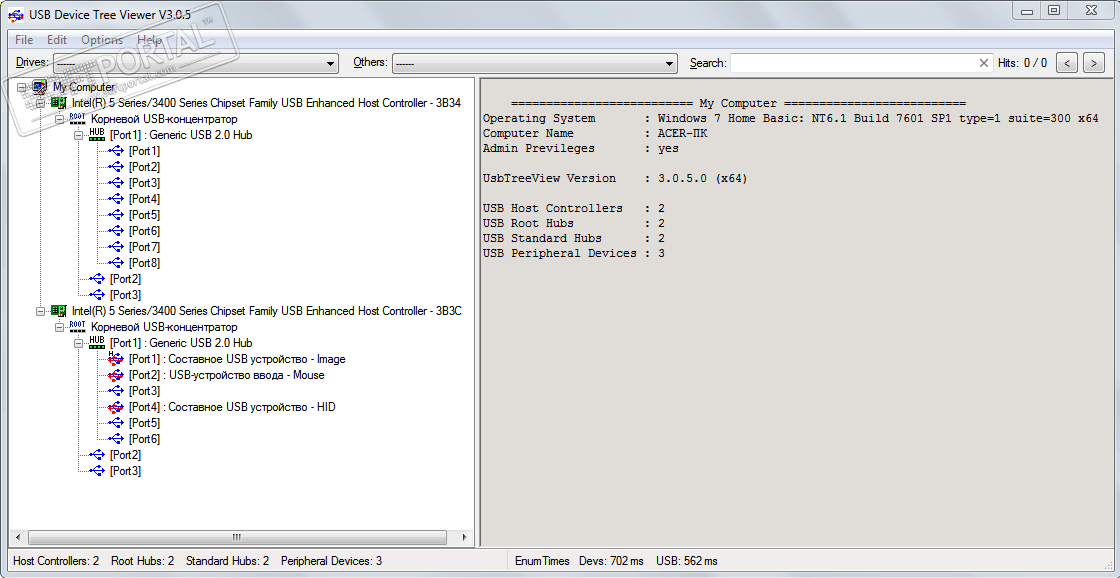Screen dimensions: 1120x578
Task: Select [Port1] in the first Generic hub
Action: 144,151
